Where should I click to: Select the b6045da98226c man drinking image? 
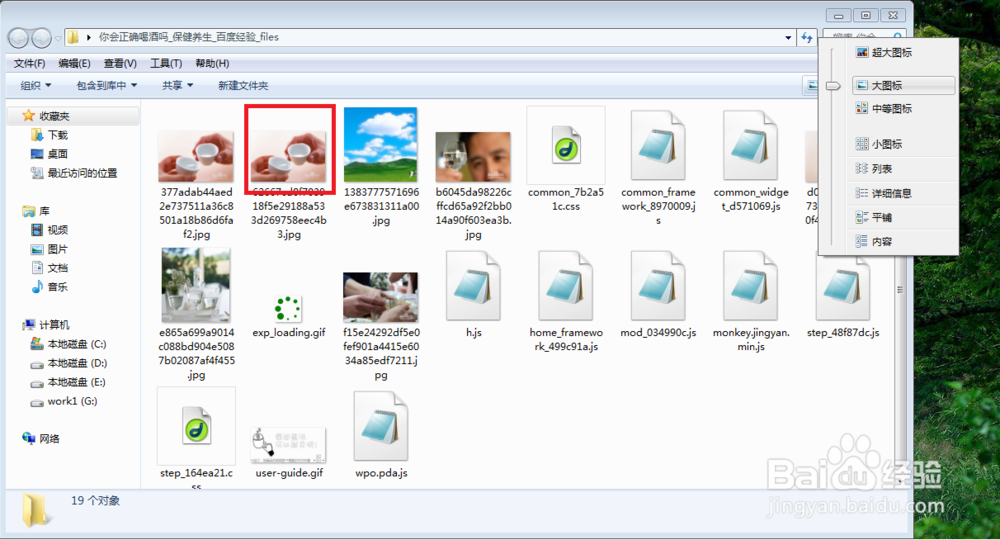[473, 157]
